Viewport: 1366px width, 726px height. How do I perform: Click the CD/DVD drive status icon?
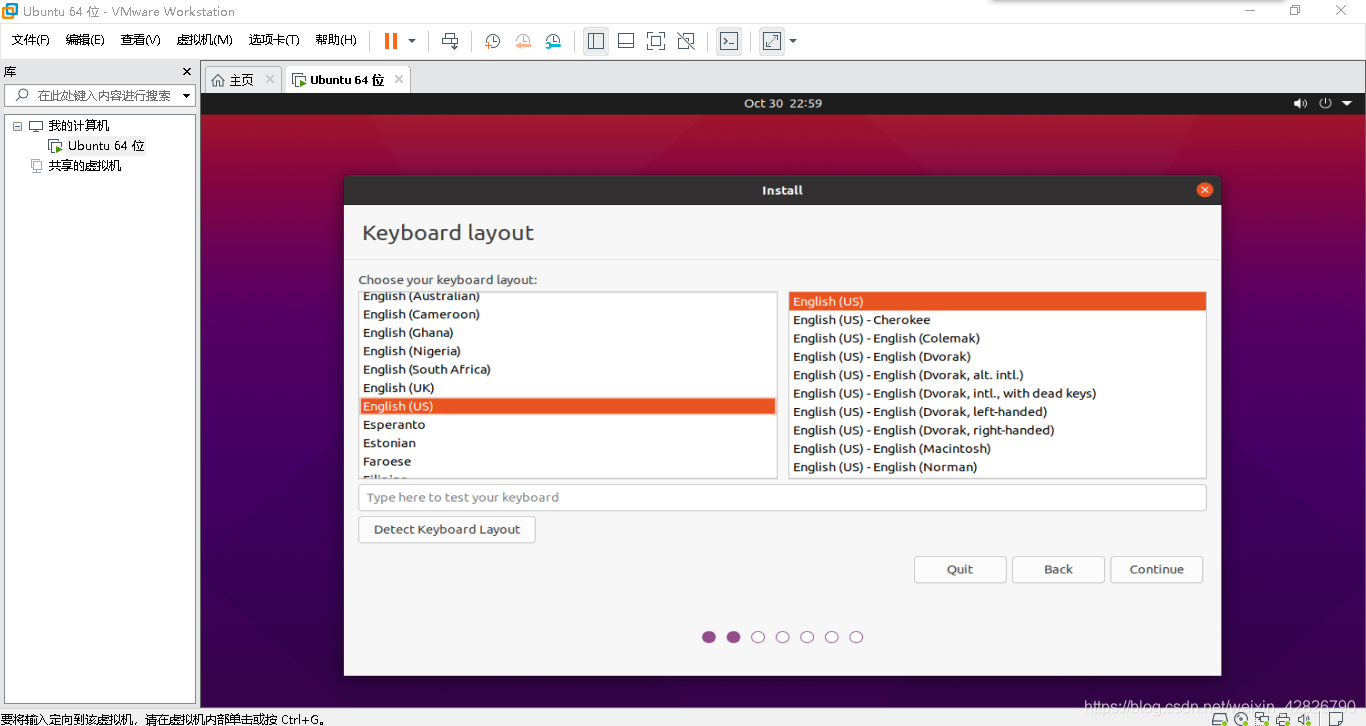pyautogui.click(x=1241, y=718)
